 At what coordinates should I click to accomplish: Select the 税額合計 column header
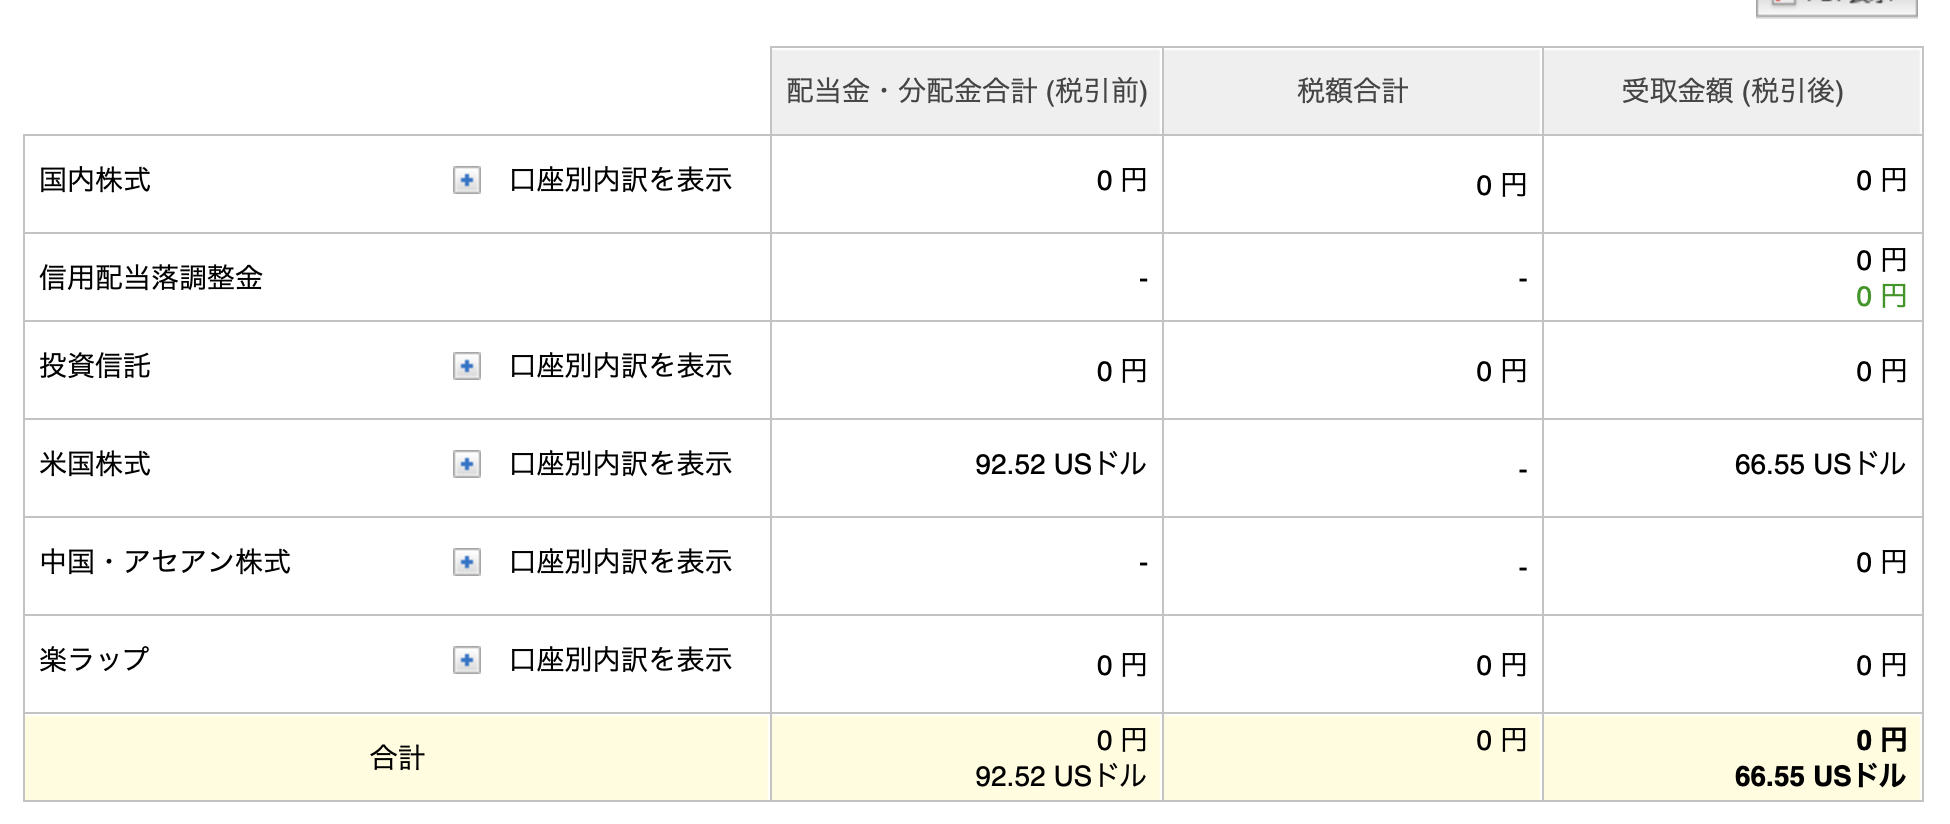click(1353, 91)
